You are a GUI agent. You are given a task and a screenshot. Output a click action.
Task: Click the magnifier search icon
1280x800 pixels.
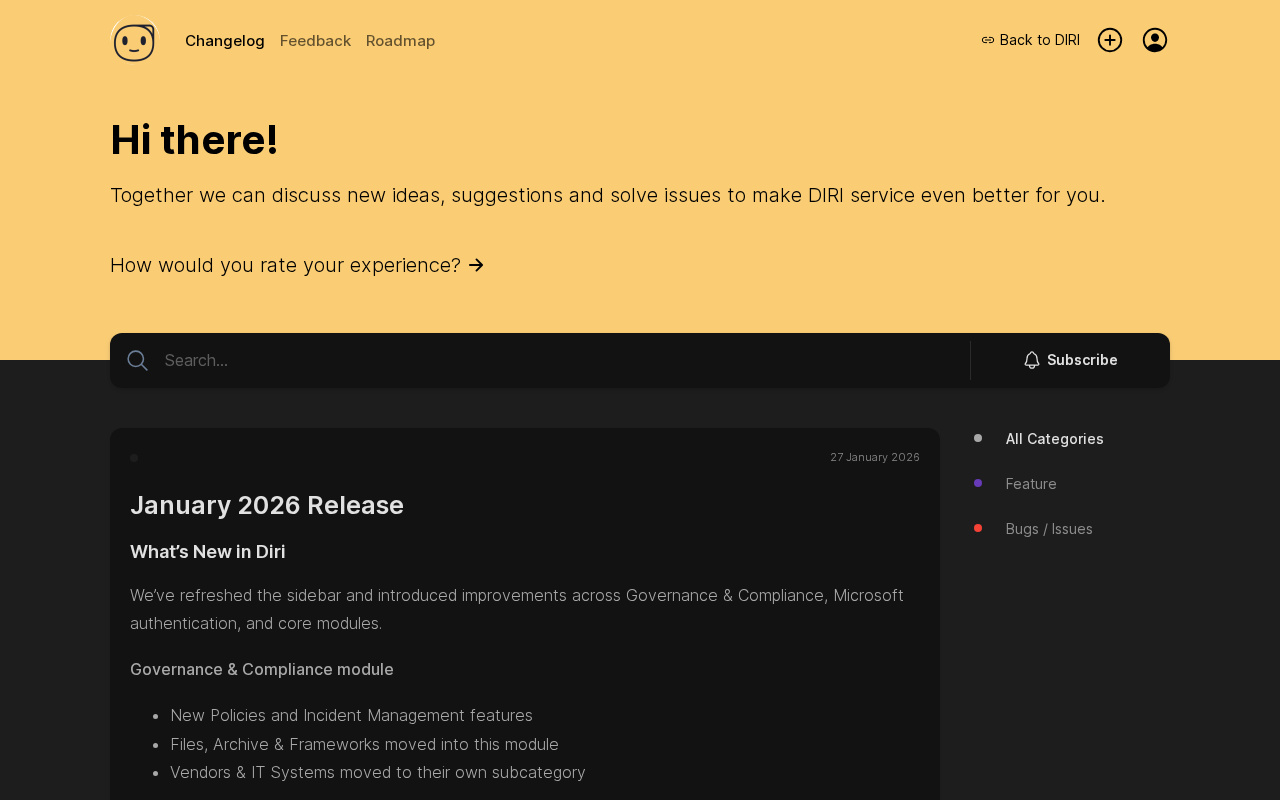tap(138, 360)
